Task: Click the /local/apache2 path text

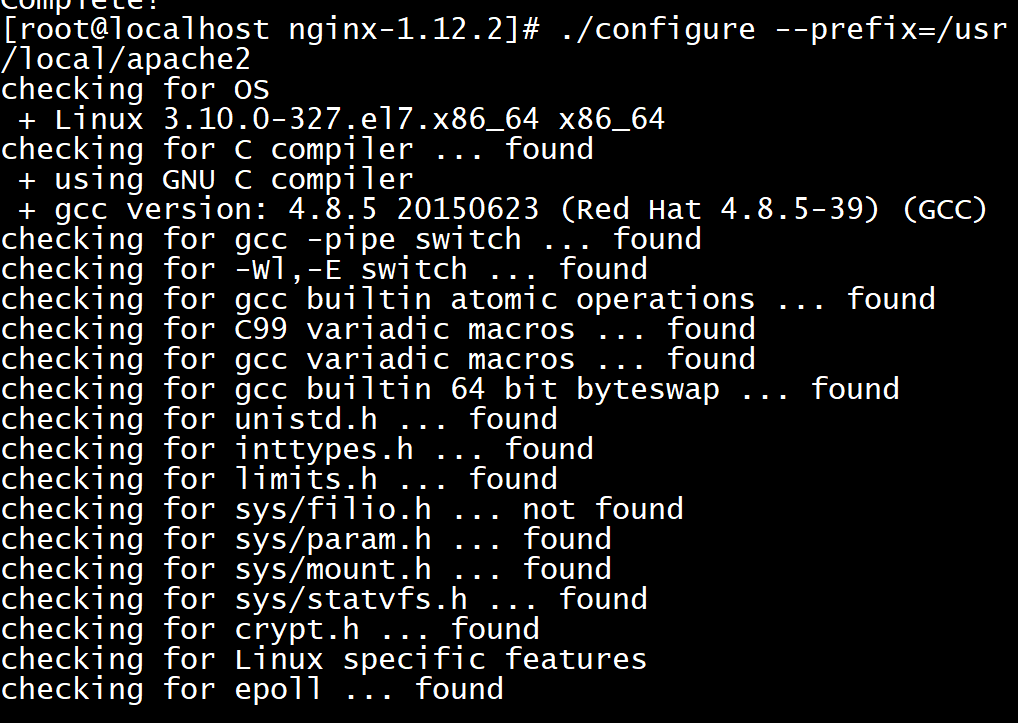Action: tap(126, 59)
